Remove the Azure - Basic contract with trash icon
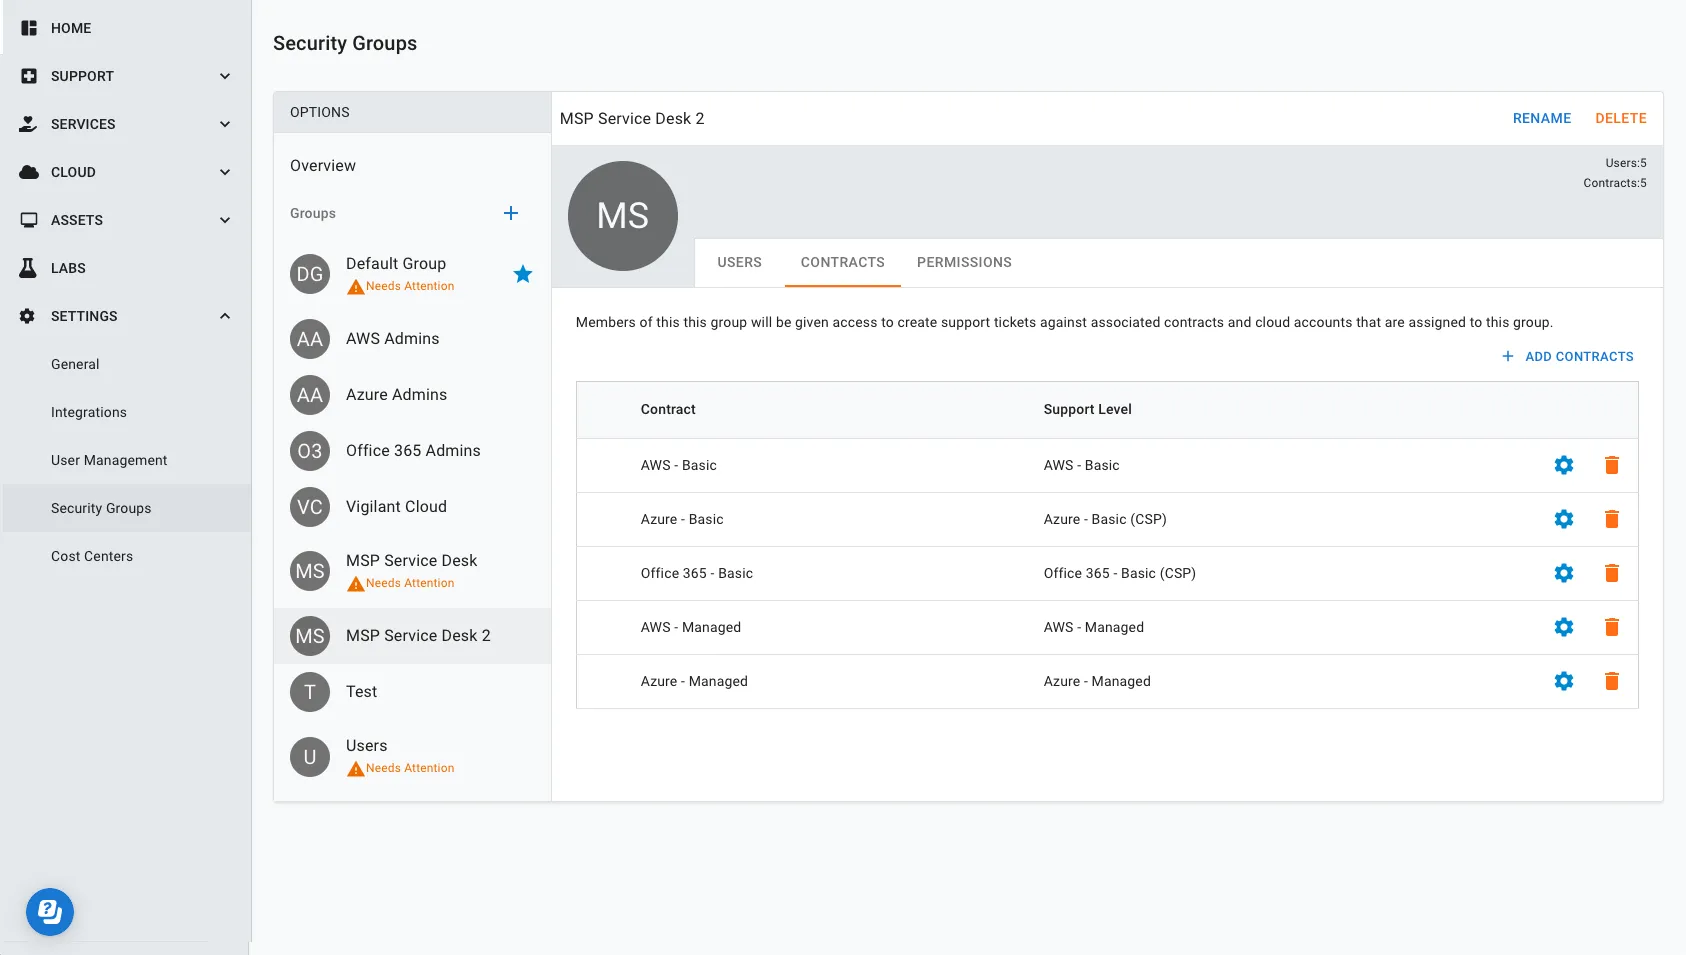Viewport: 1686px width, 955px height. pos(1612,519)
